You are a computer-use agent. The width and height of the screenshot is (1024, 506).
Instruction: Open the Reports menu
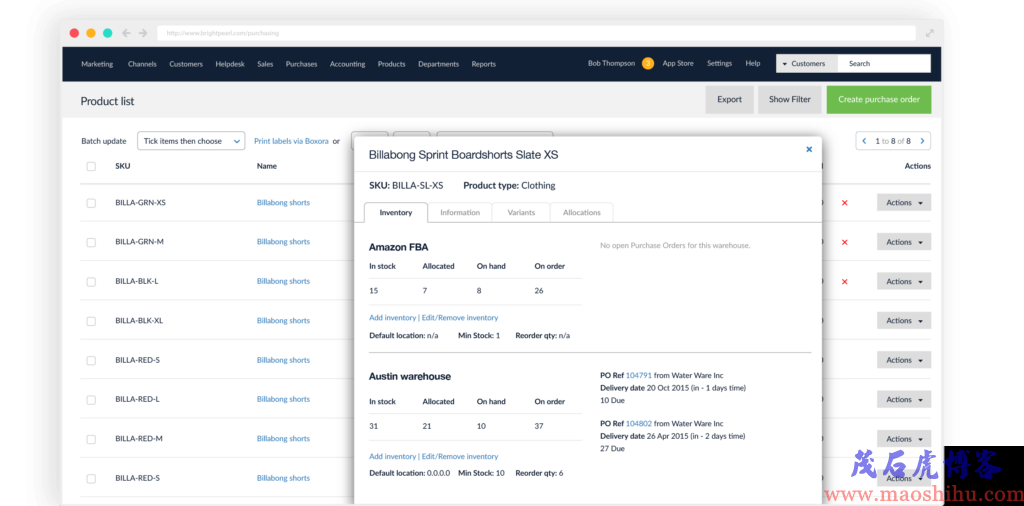click(x=483, y=64)
